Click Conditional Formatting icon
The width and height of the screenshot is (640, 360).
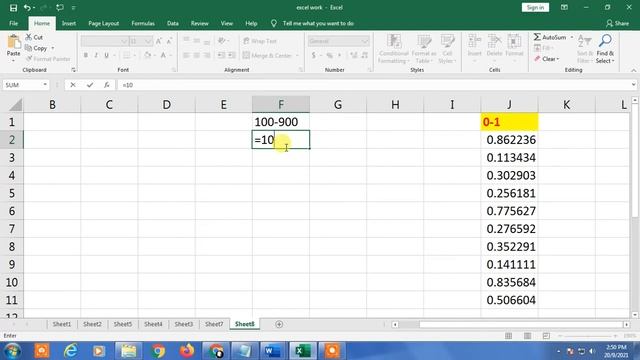point(393,49)
